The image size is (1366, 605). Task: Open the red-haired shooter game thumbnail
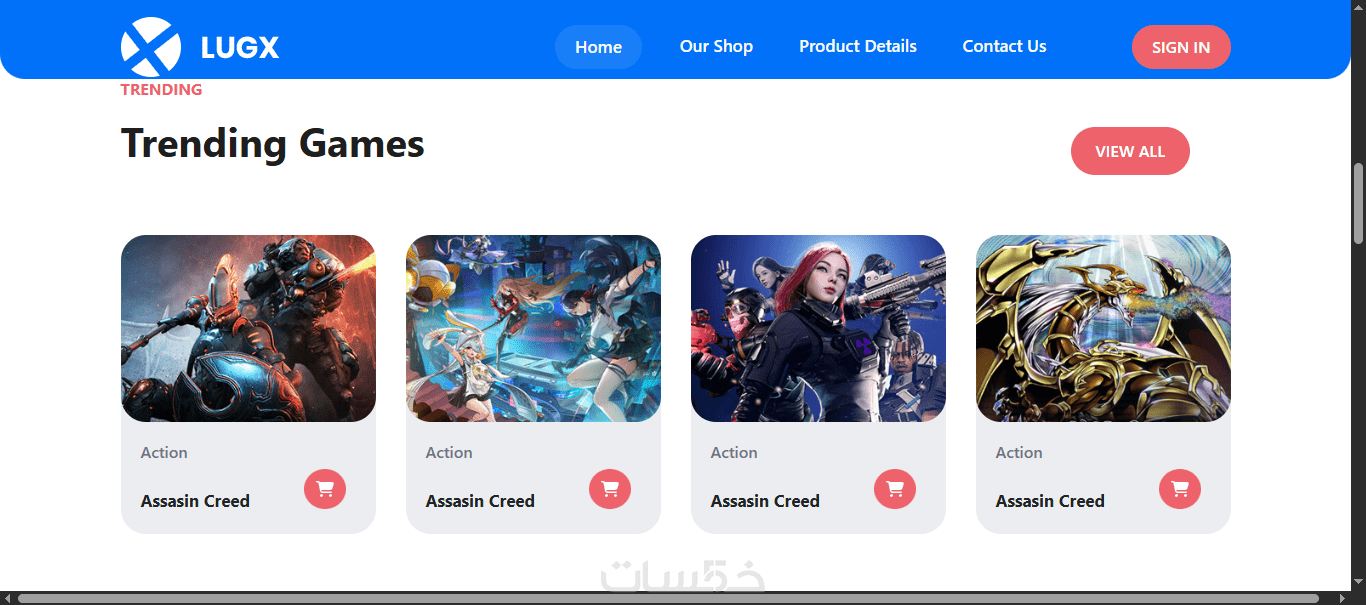(x=818, y=328)
